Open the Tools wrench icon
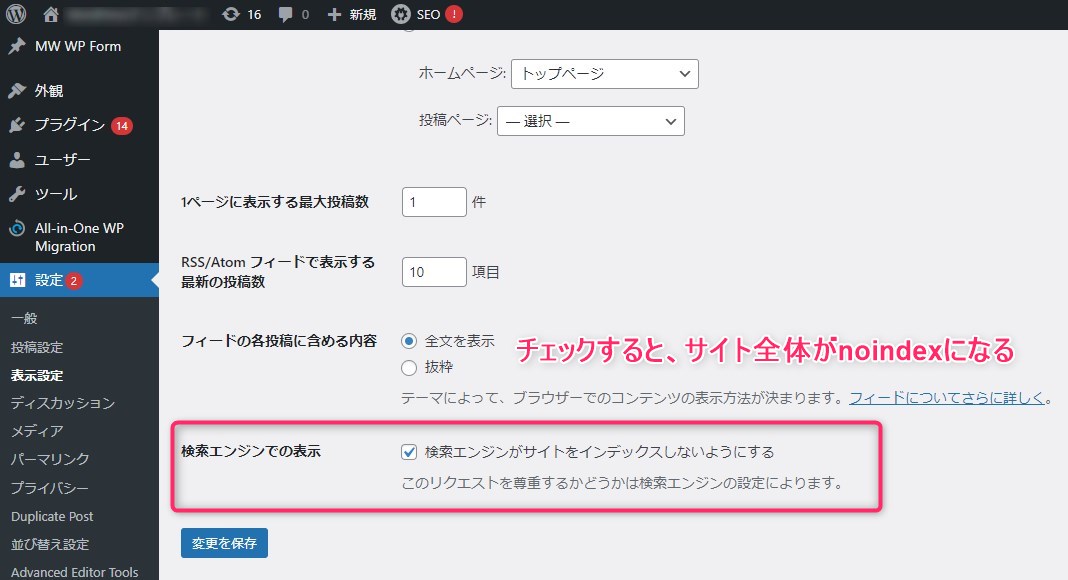This screenshot has height=580, width=1068. tap(17, 194)
